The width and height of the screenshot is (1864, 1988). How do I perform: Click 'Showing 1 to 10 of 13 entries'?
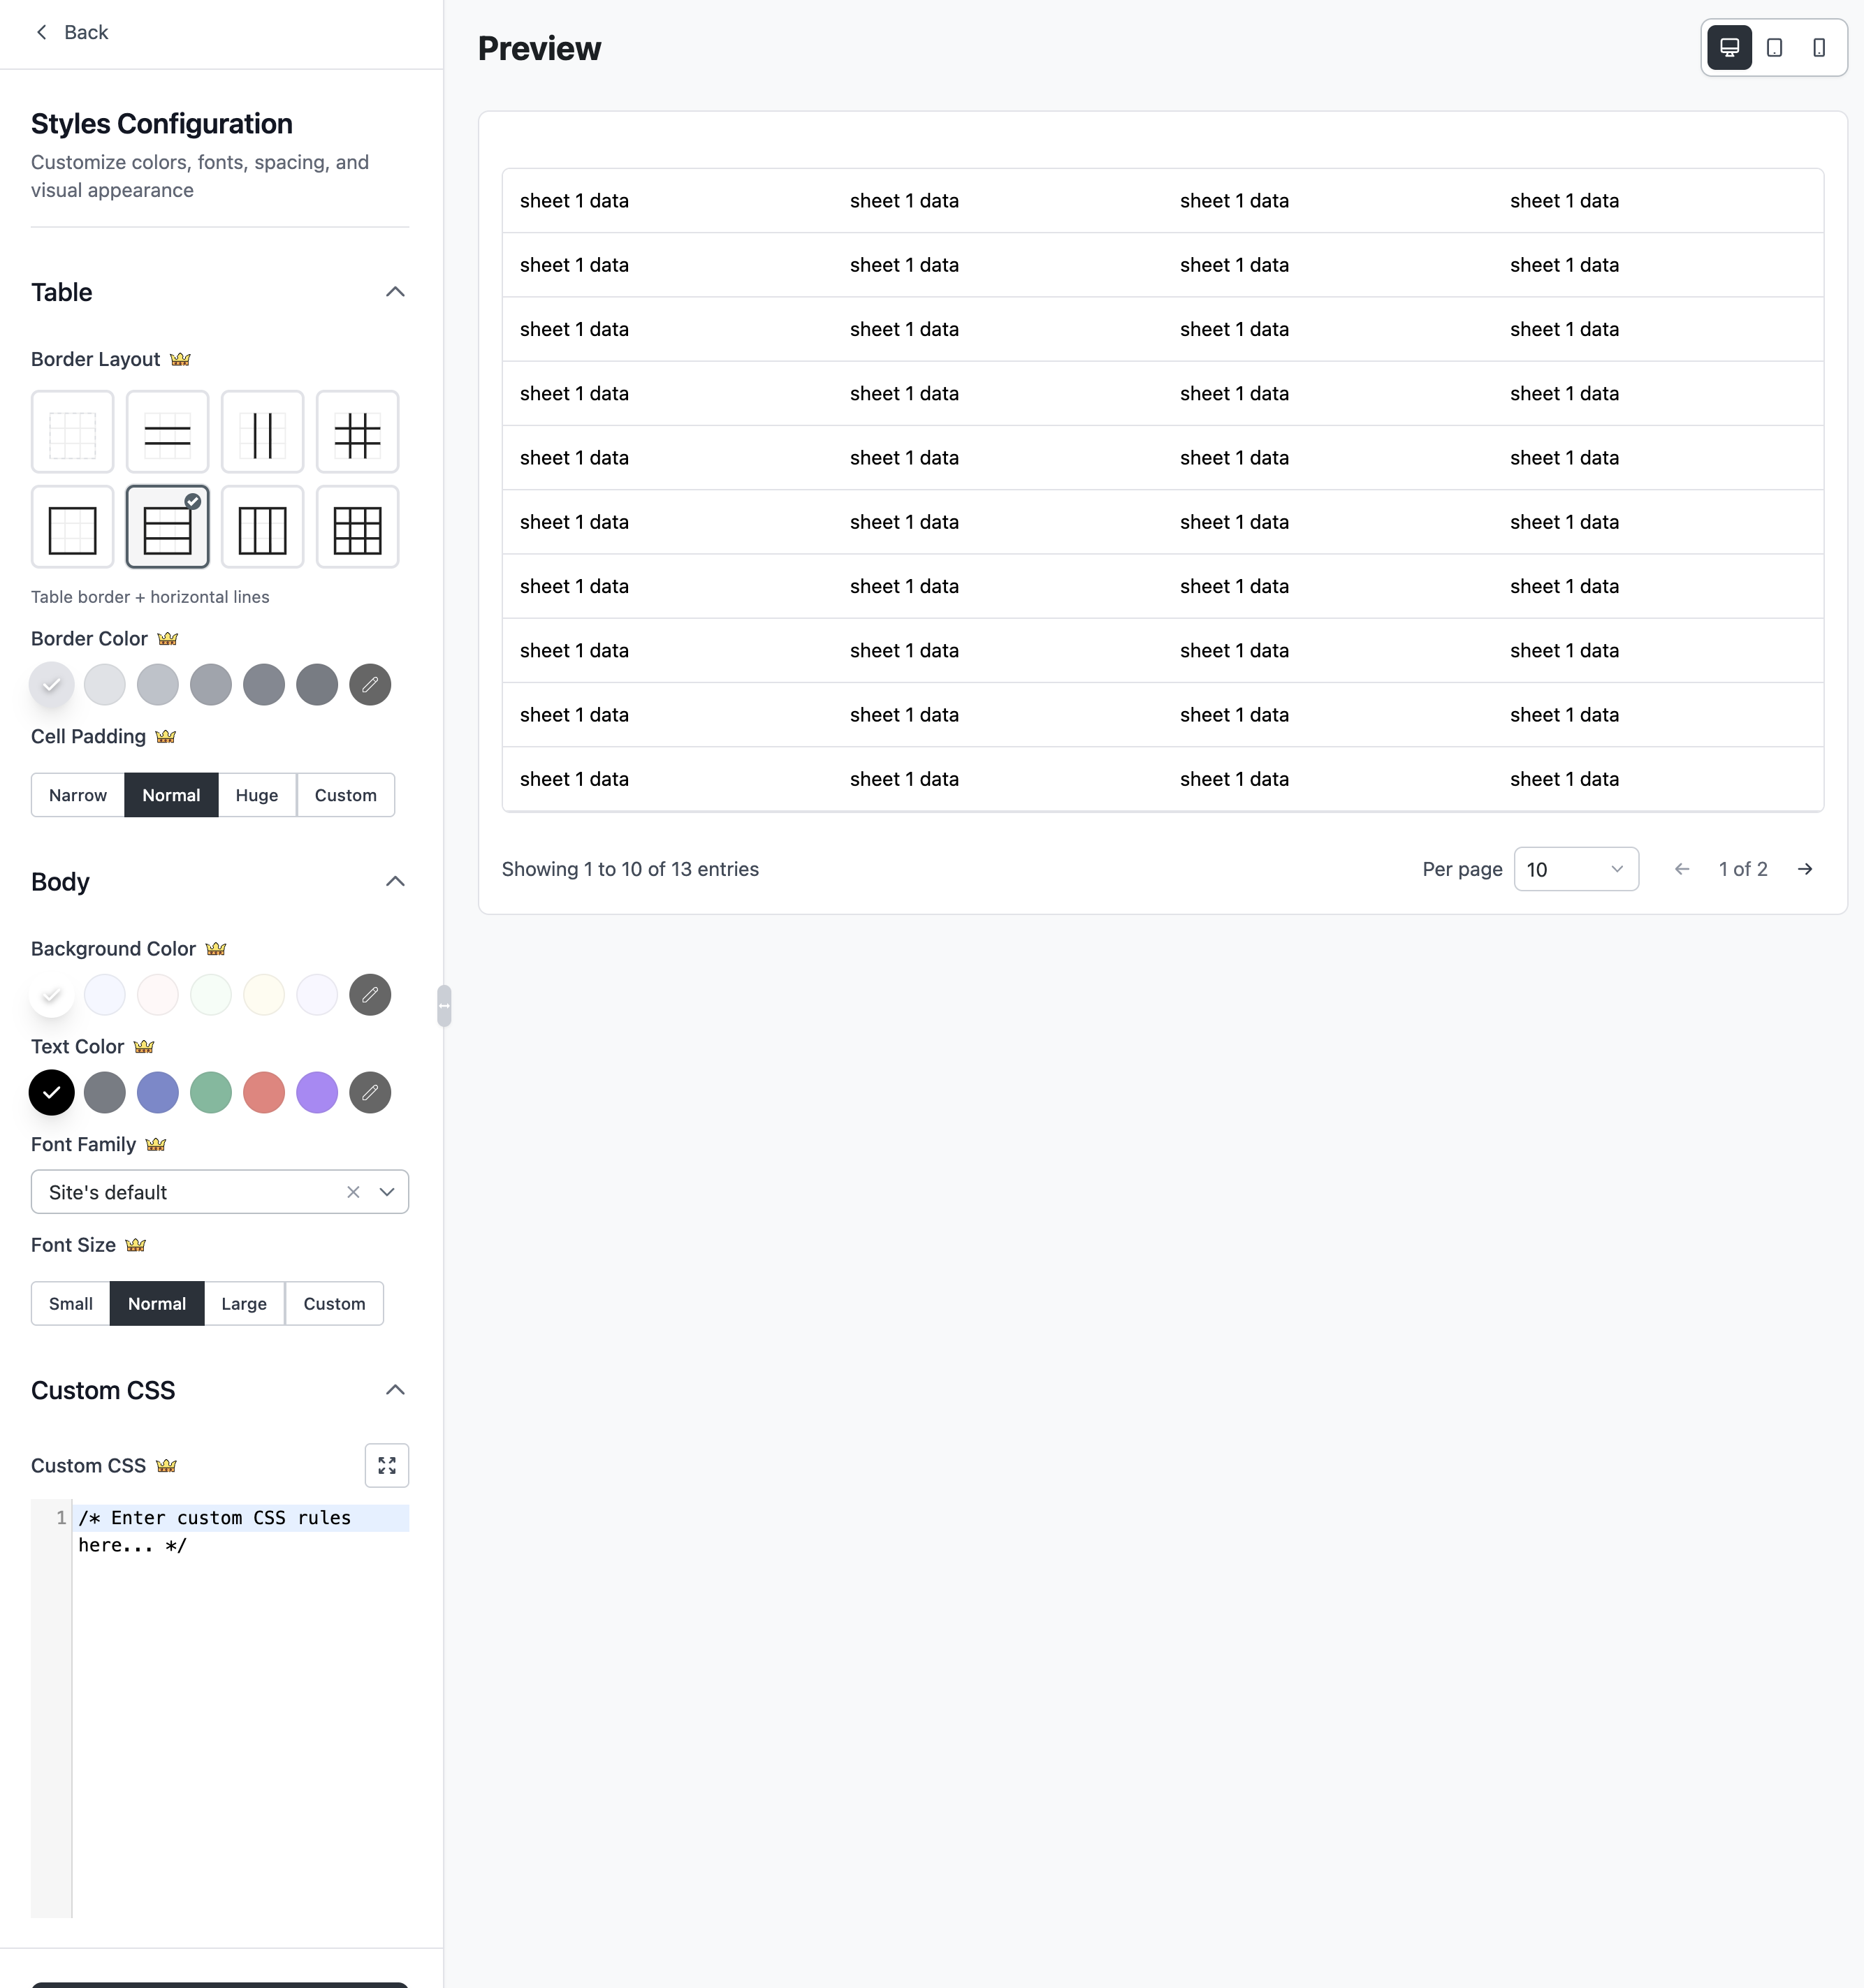click(630, 869)
